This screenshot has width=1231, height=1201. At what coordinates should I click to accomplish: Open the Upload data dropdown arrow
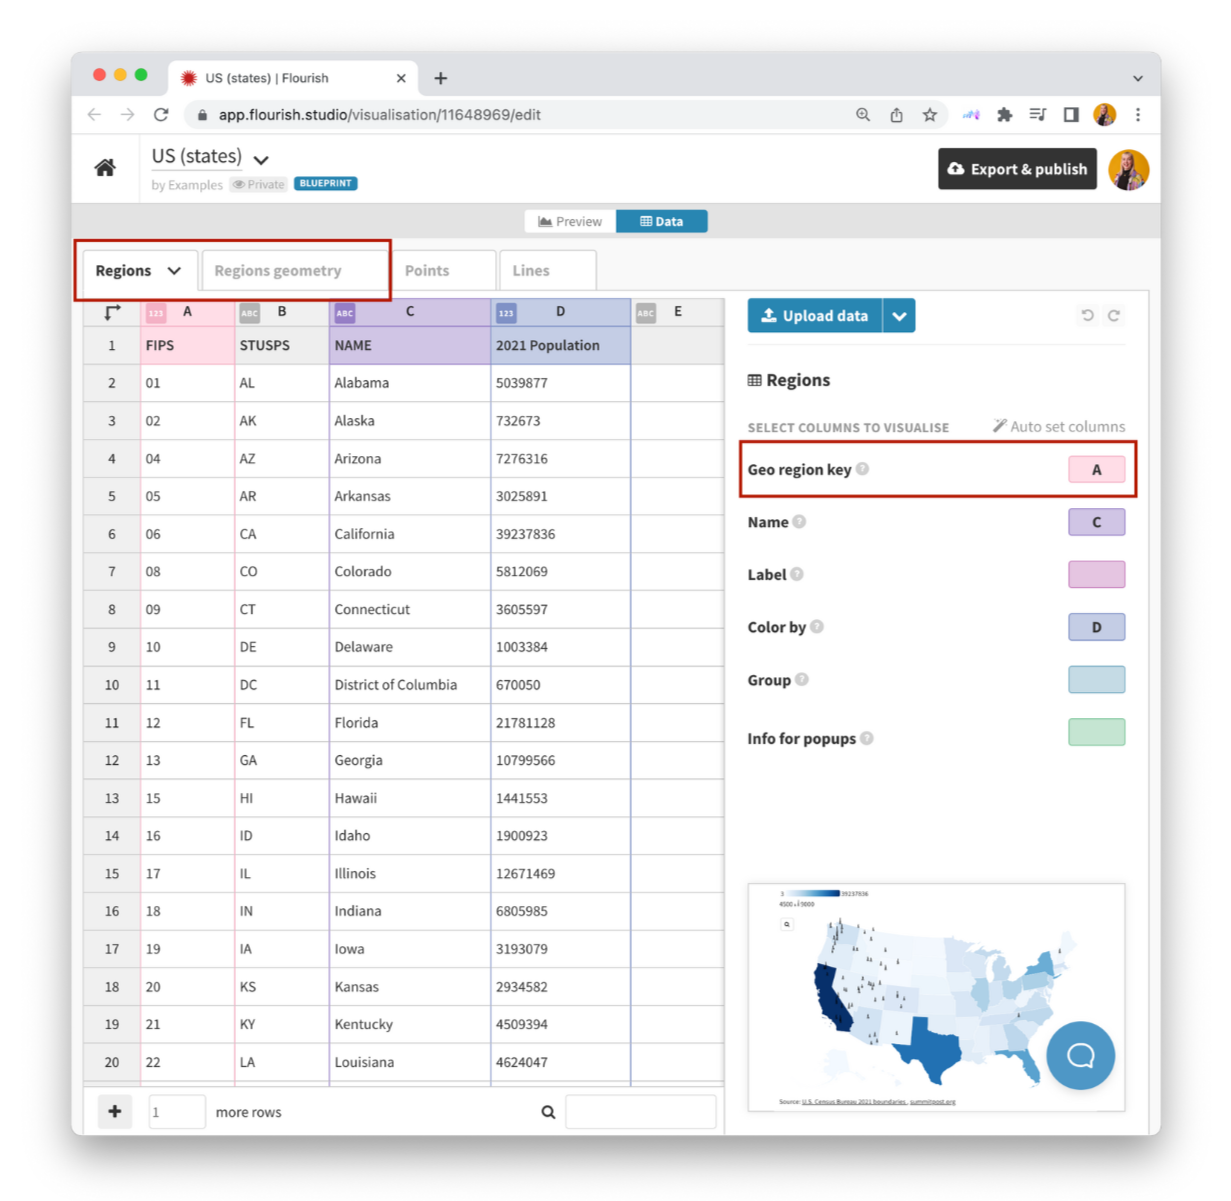898,315
